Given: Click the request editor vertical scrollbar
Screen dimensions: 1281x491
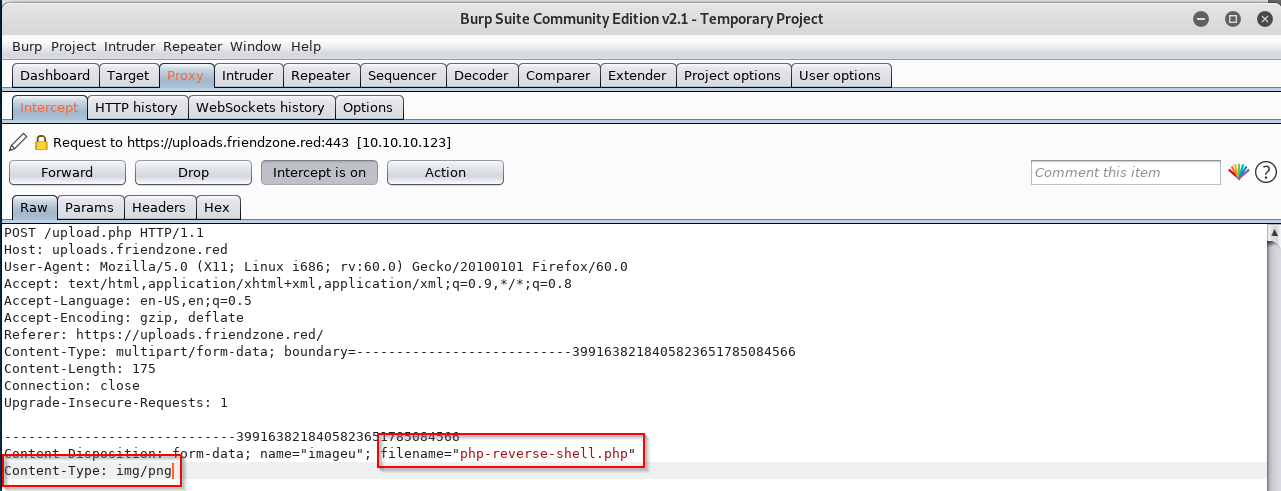Looking at the screenshot, I should [1275, 360].
